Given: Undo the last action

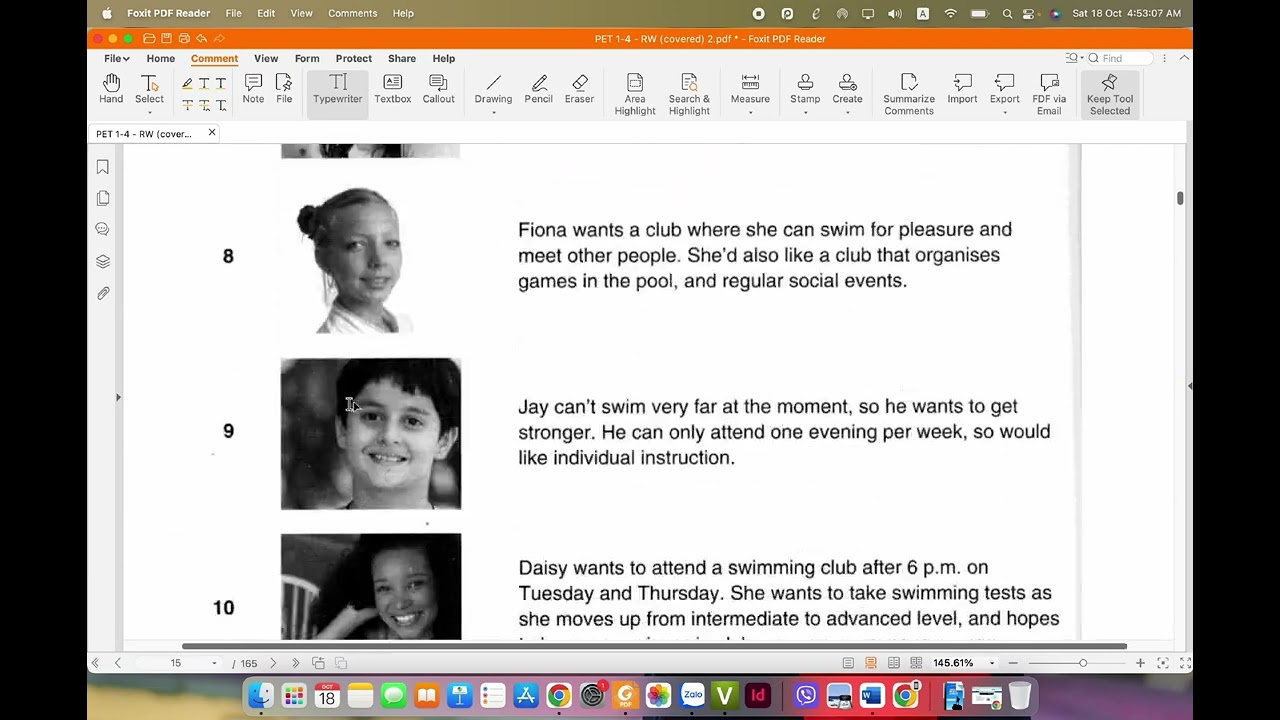Looking at the screenshot, I should 201,38.
